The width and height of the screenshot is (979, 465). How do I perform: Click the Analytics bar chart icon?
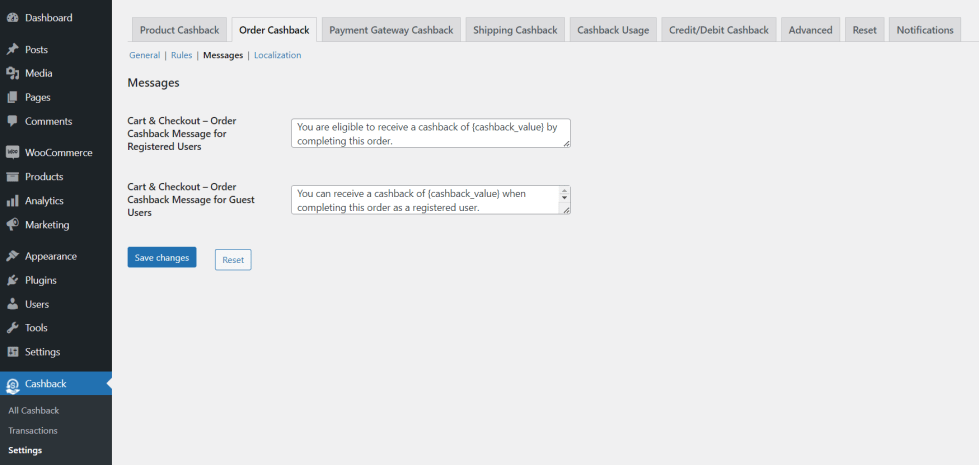coord(12,201)
